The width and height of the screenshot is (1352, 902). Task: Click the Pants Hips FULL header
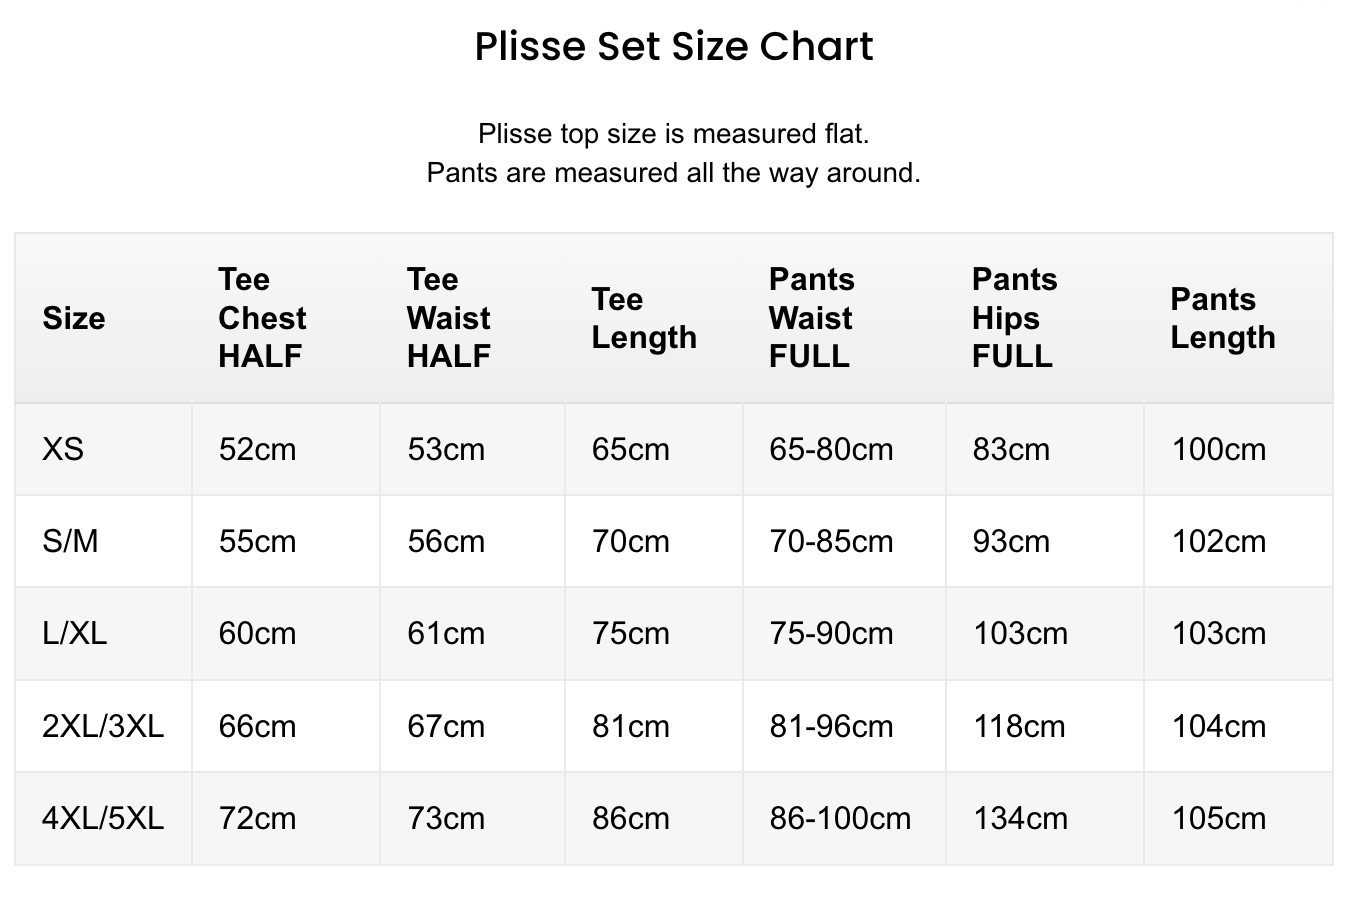tap(1014, 318)
